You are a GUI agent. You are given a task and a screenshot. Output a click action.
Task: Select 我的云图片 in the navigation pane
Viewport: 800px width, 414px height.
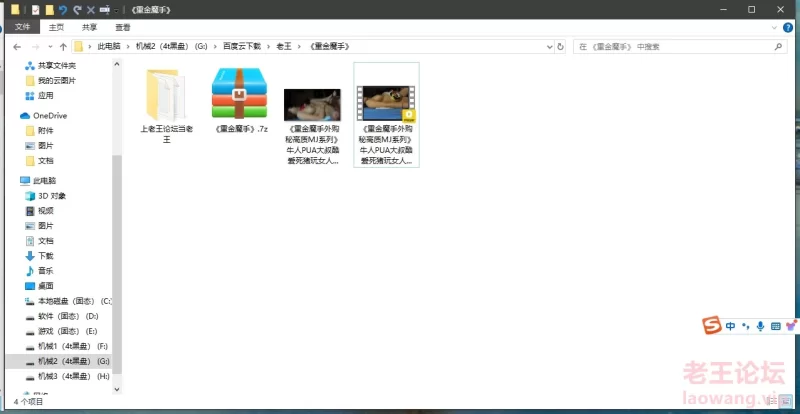pos(51,81)
